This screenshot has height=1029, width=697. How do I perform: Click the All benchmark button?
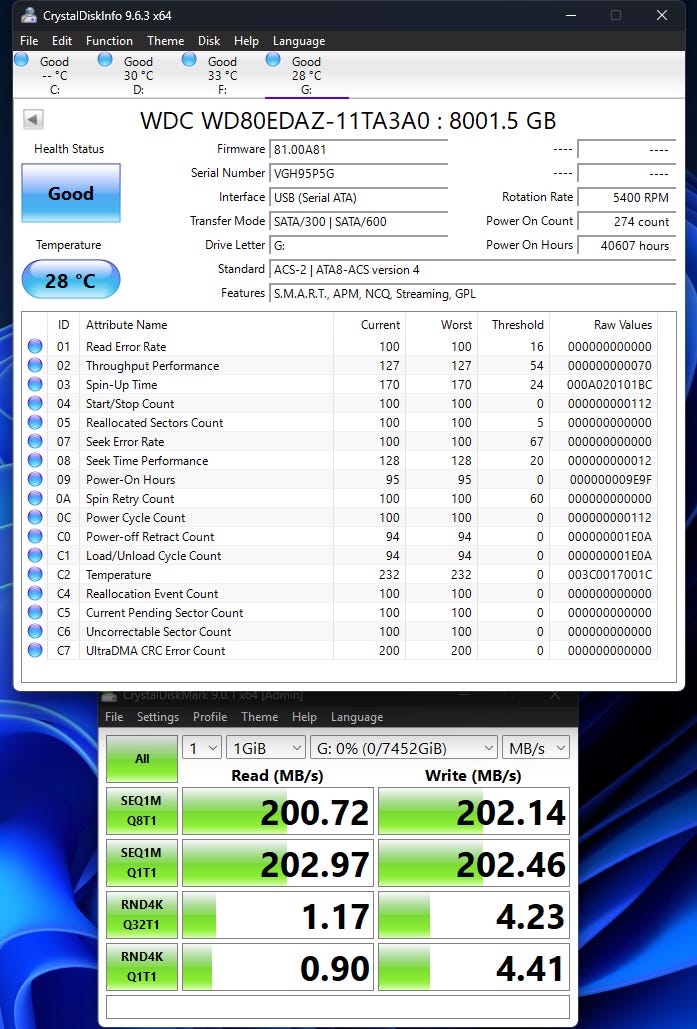pos(142,759)
